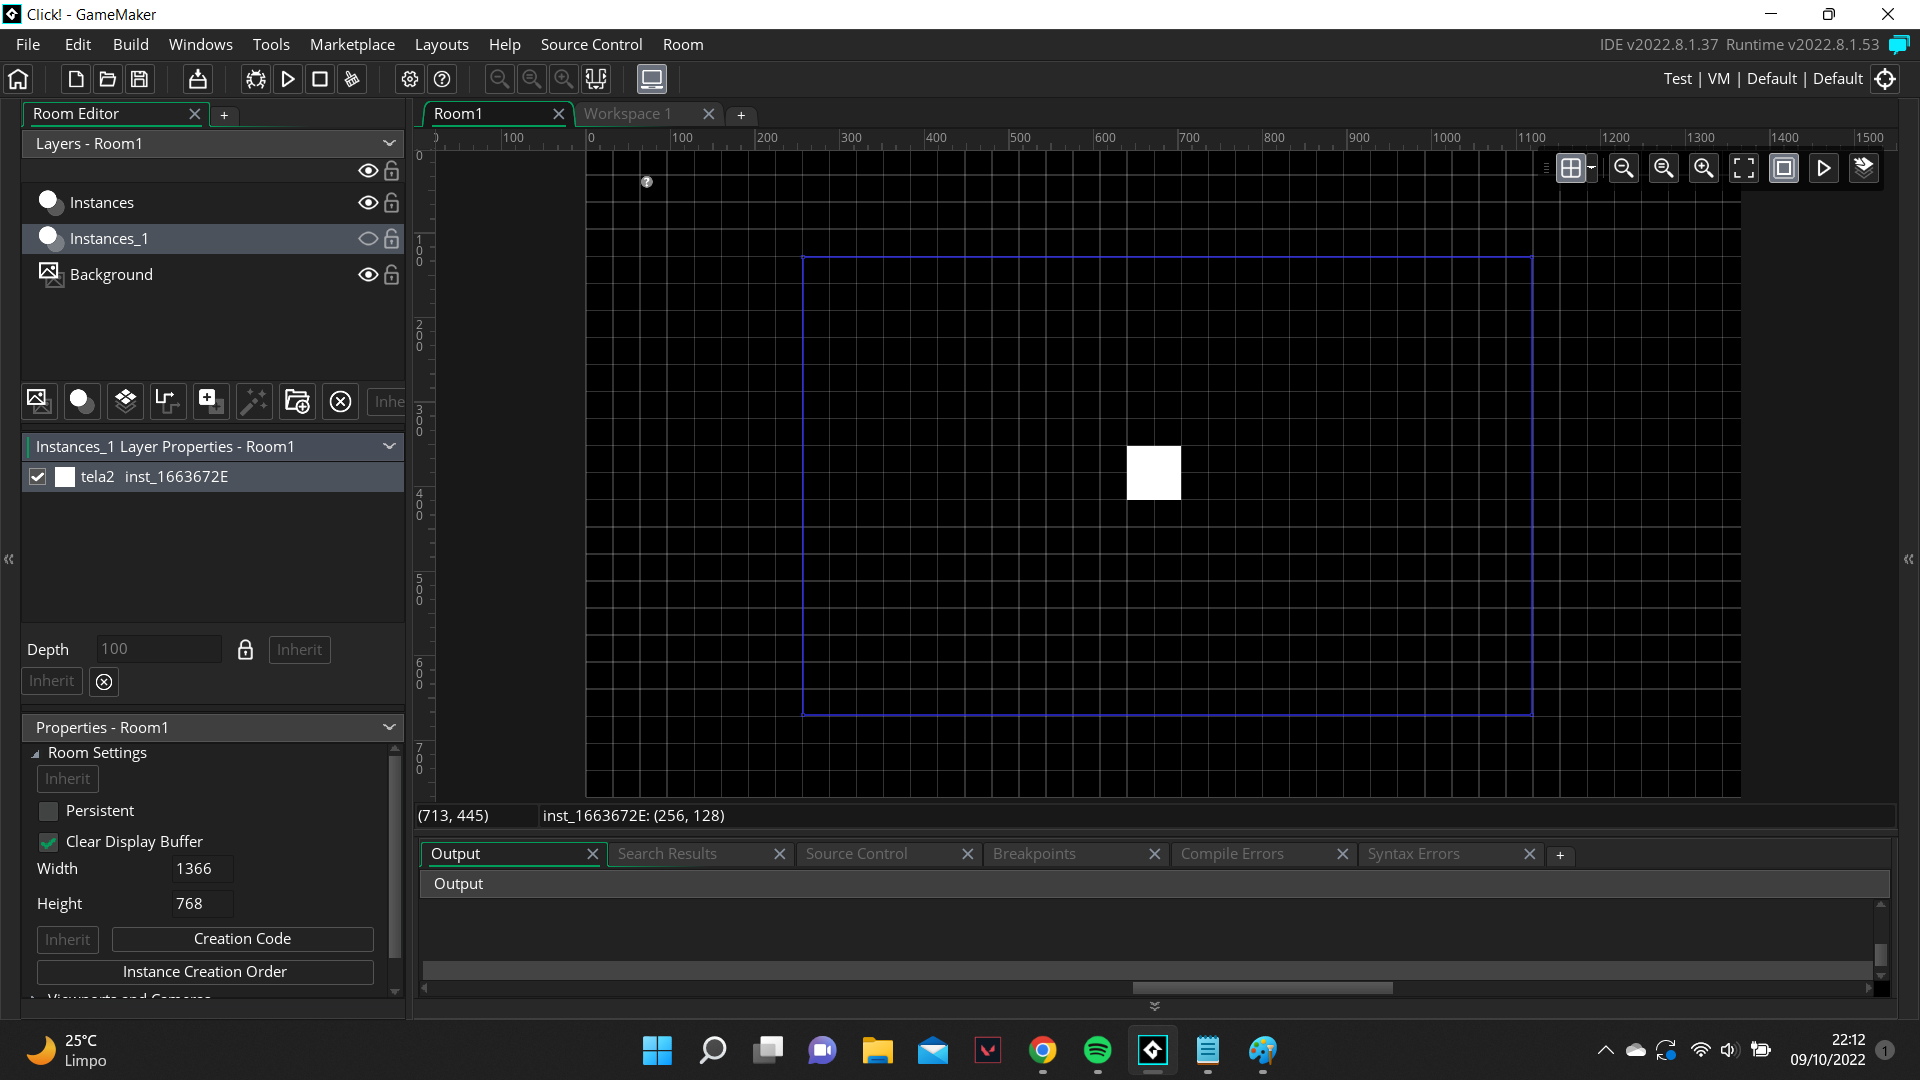Disable Clear Display Buffer
1920x1080 pixels.
pos(48,842)
